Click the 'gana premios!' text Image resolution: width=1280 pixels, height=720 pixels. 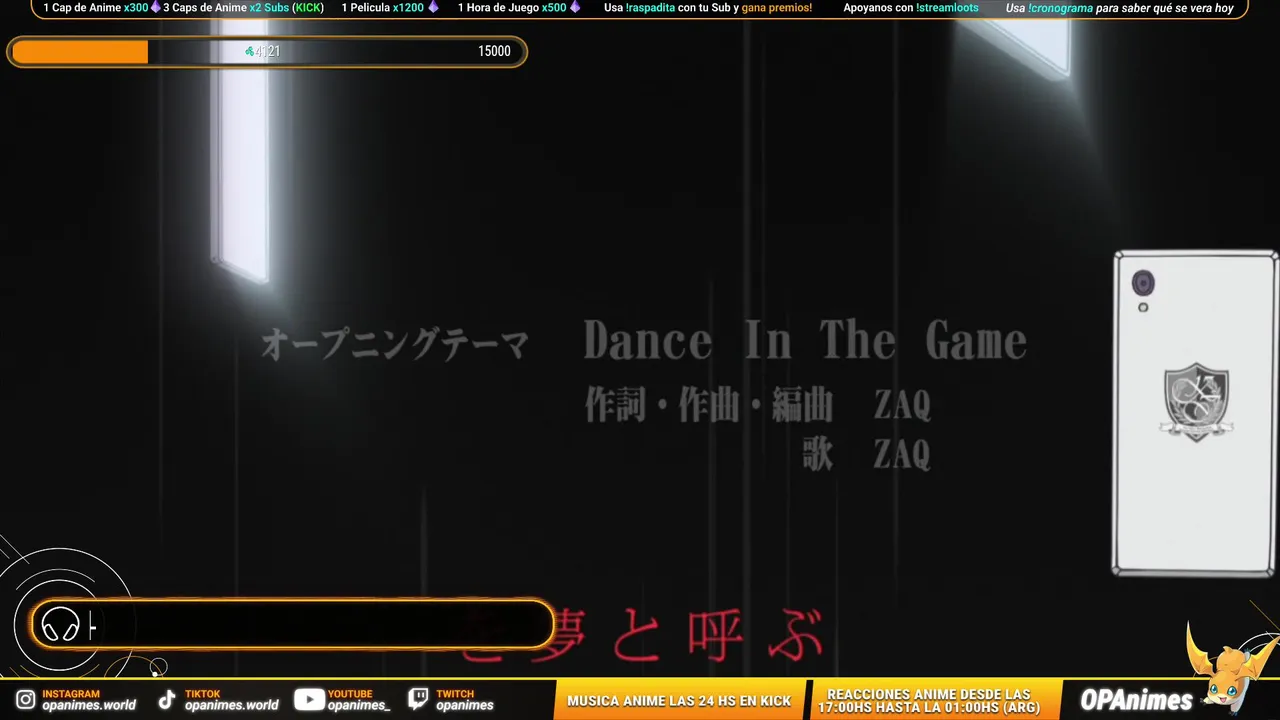click(x=777, y=8)
